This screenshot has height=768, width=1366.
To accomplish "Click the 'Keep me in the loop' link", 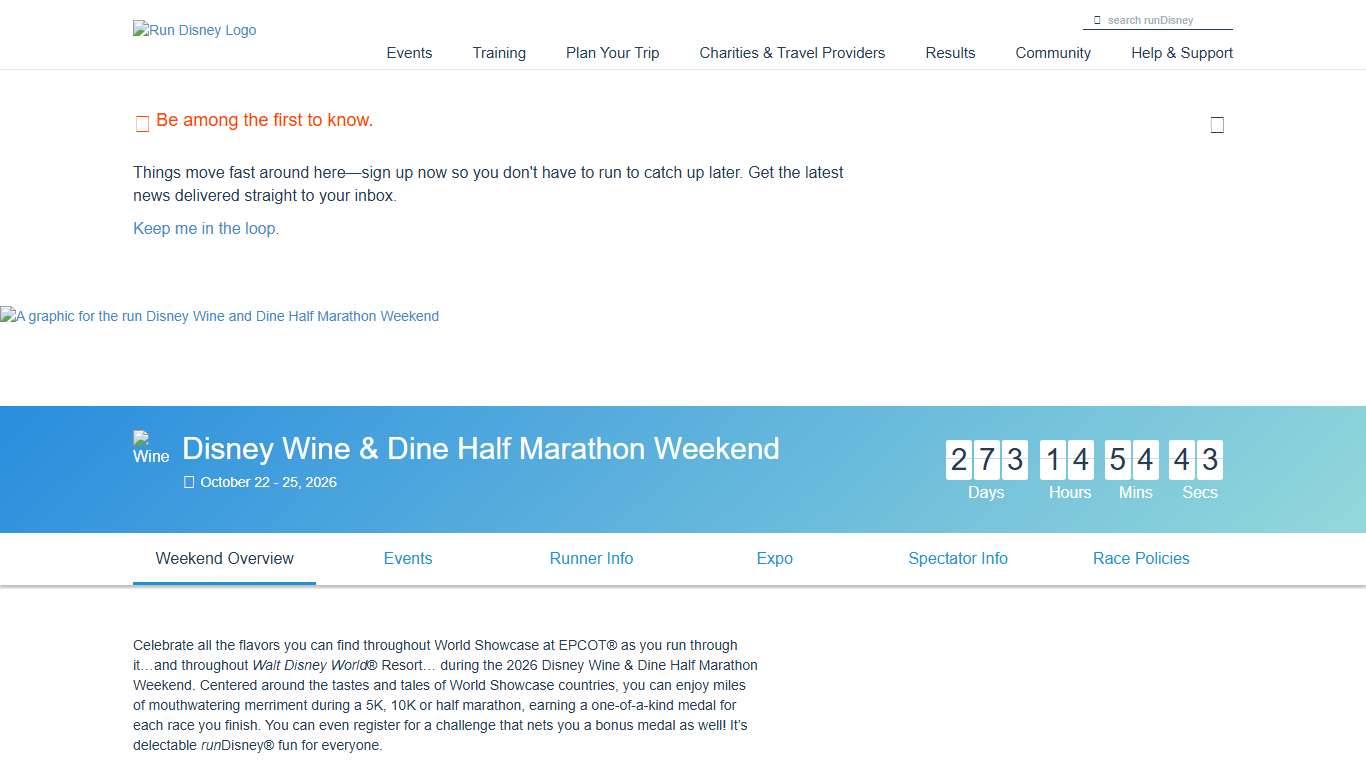I will pyautogui.click(x=205, y=228).
